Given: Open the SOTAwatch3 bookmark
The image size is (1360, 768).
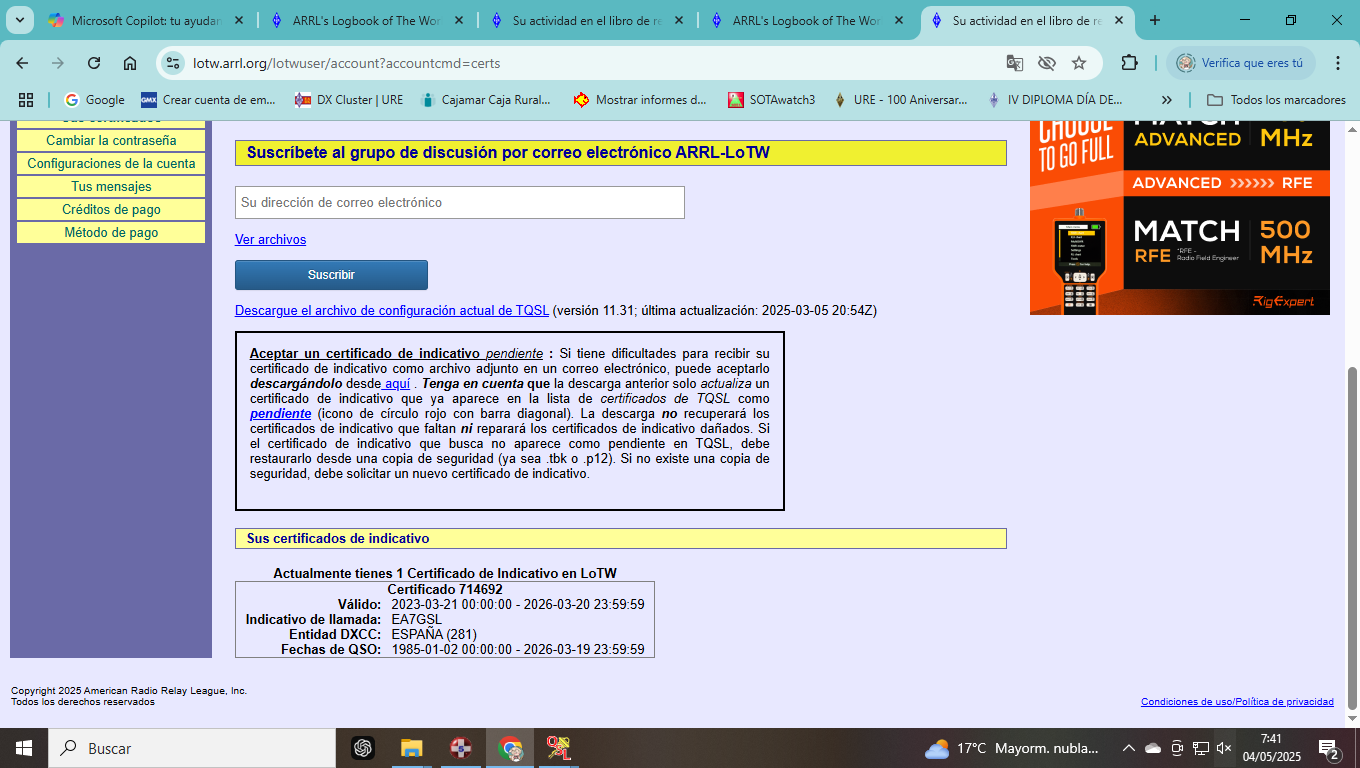Looking at the screenshot, I should pyautogui.click(x=771, y=99).
